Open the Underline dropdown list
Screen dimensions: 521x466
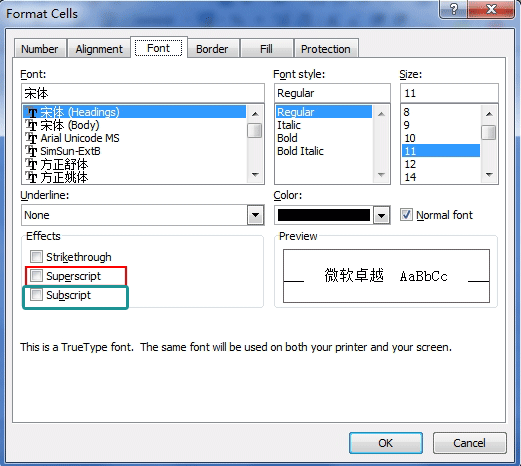tap(255, 215)
